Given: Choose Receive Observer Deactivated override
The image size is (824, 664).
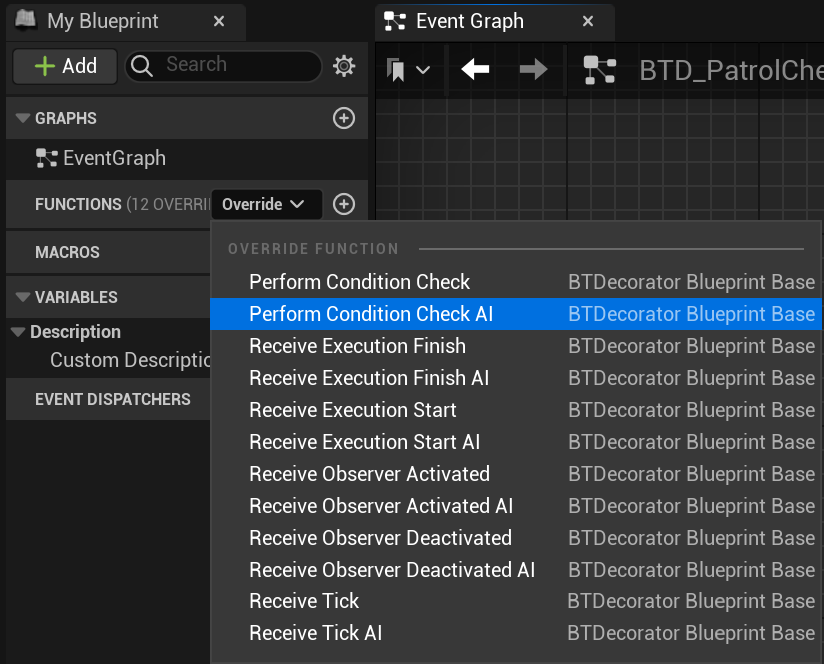Looking at the screenshot, I should (516, 538).
